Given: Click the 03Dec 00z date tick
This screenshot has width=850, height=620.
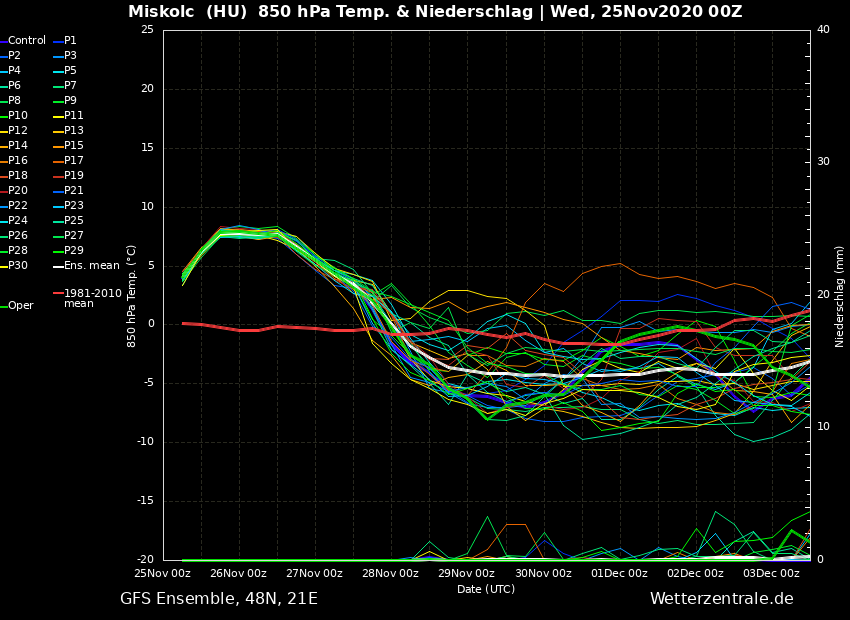Looking at the screenshot, I should [x=771, y=574].
